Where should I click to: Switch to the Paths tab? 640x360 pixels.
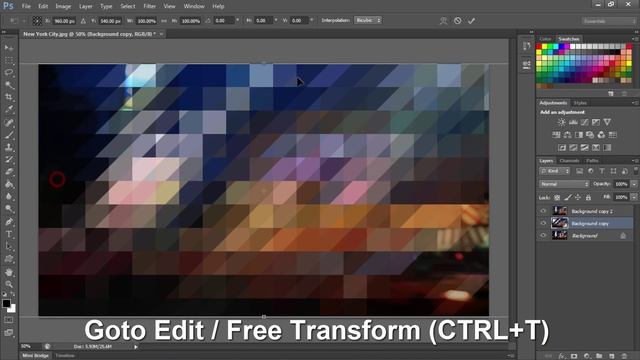592,161
